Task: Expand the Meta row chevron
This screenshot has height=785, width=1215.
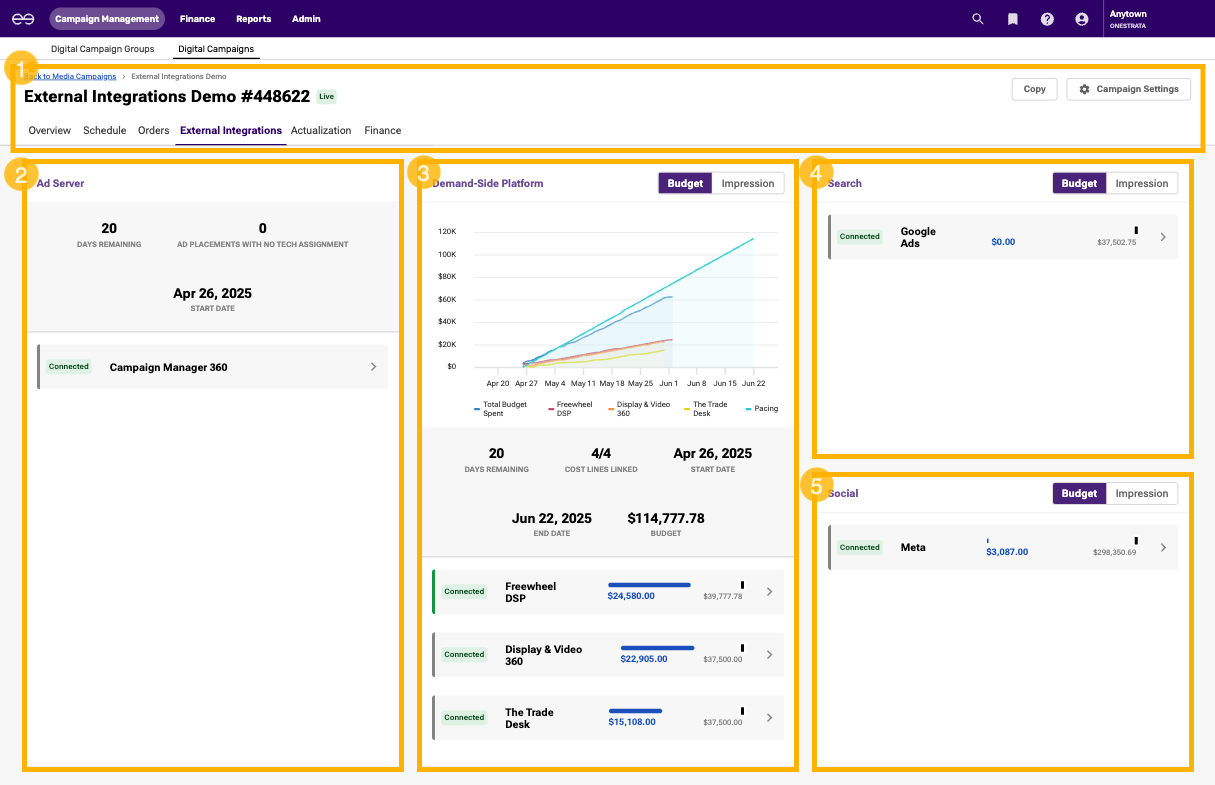Action: [1162, 548]
